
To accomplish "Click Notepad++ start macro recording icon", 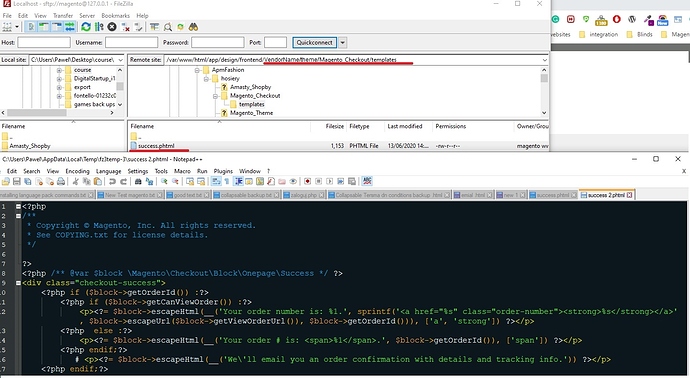I will click(308, 181).
